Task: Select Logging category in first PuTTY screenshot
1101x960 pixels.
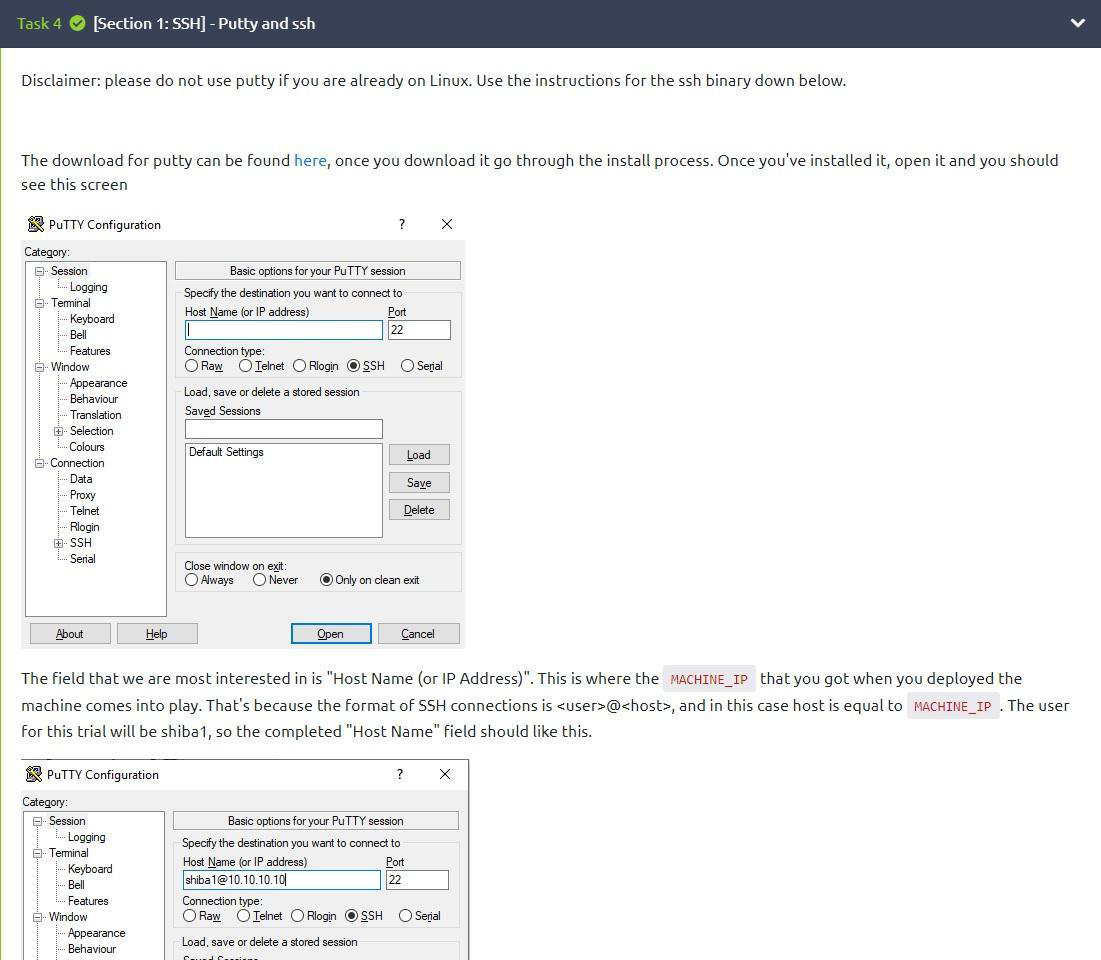Action: coord(88,287)
